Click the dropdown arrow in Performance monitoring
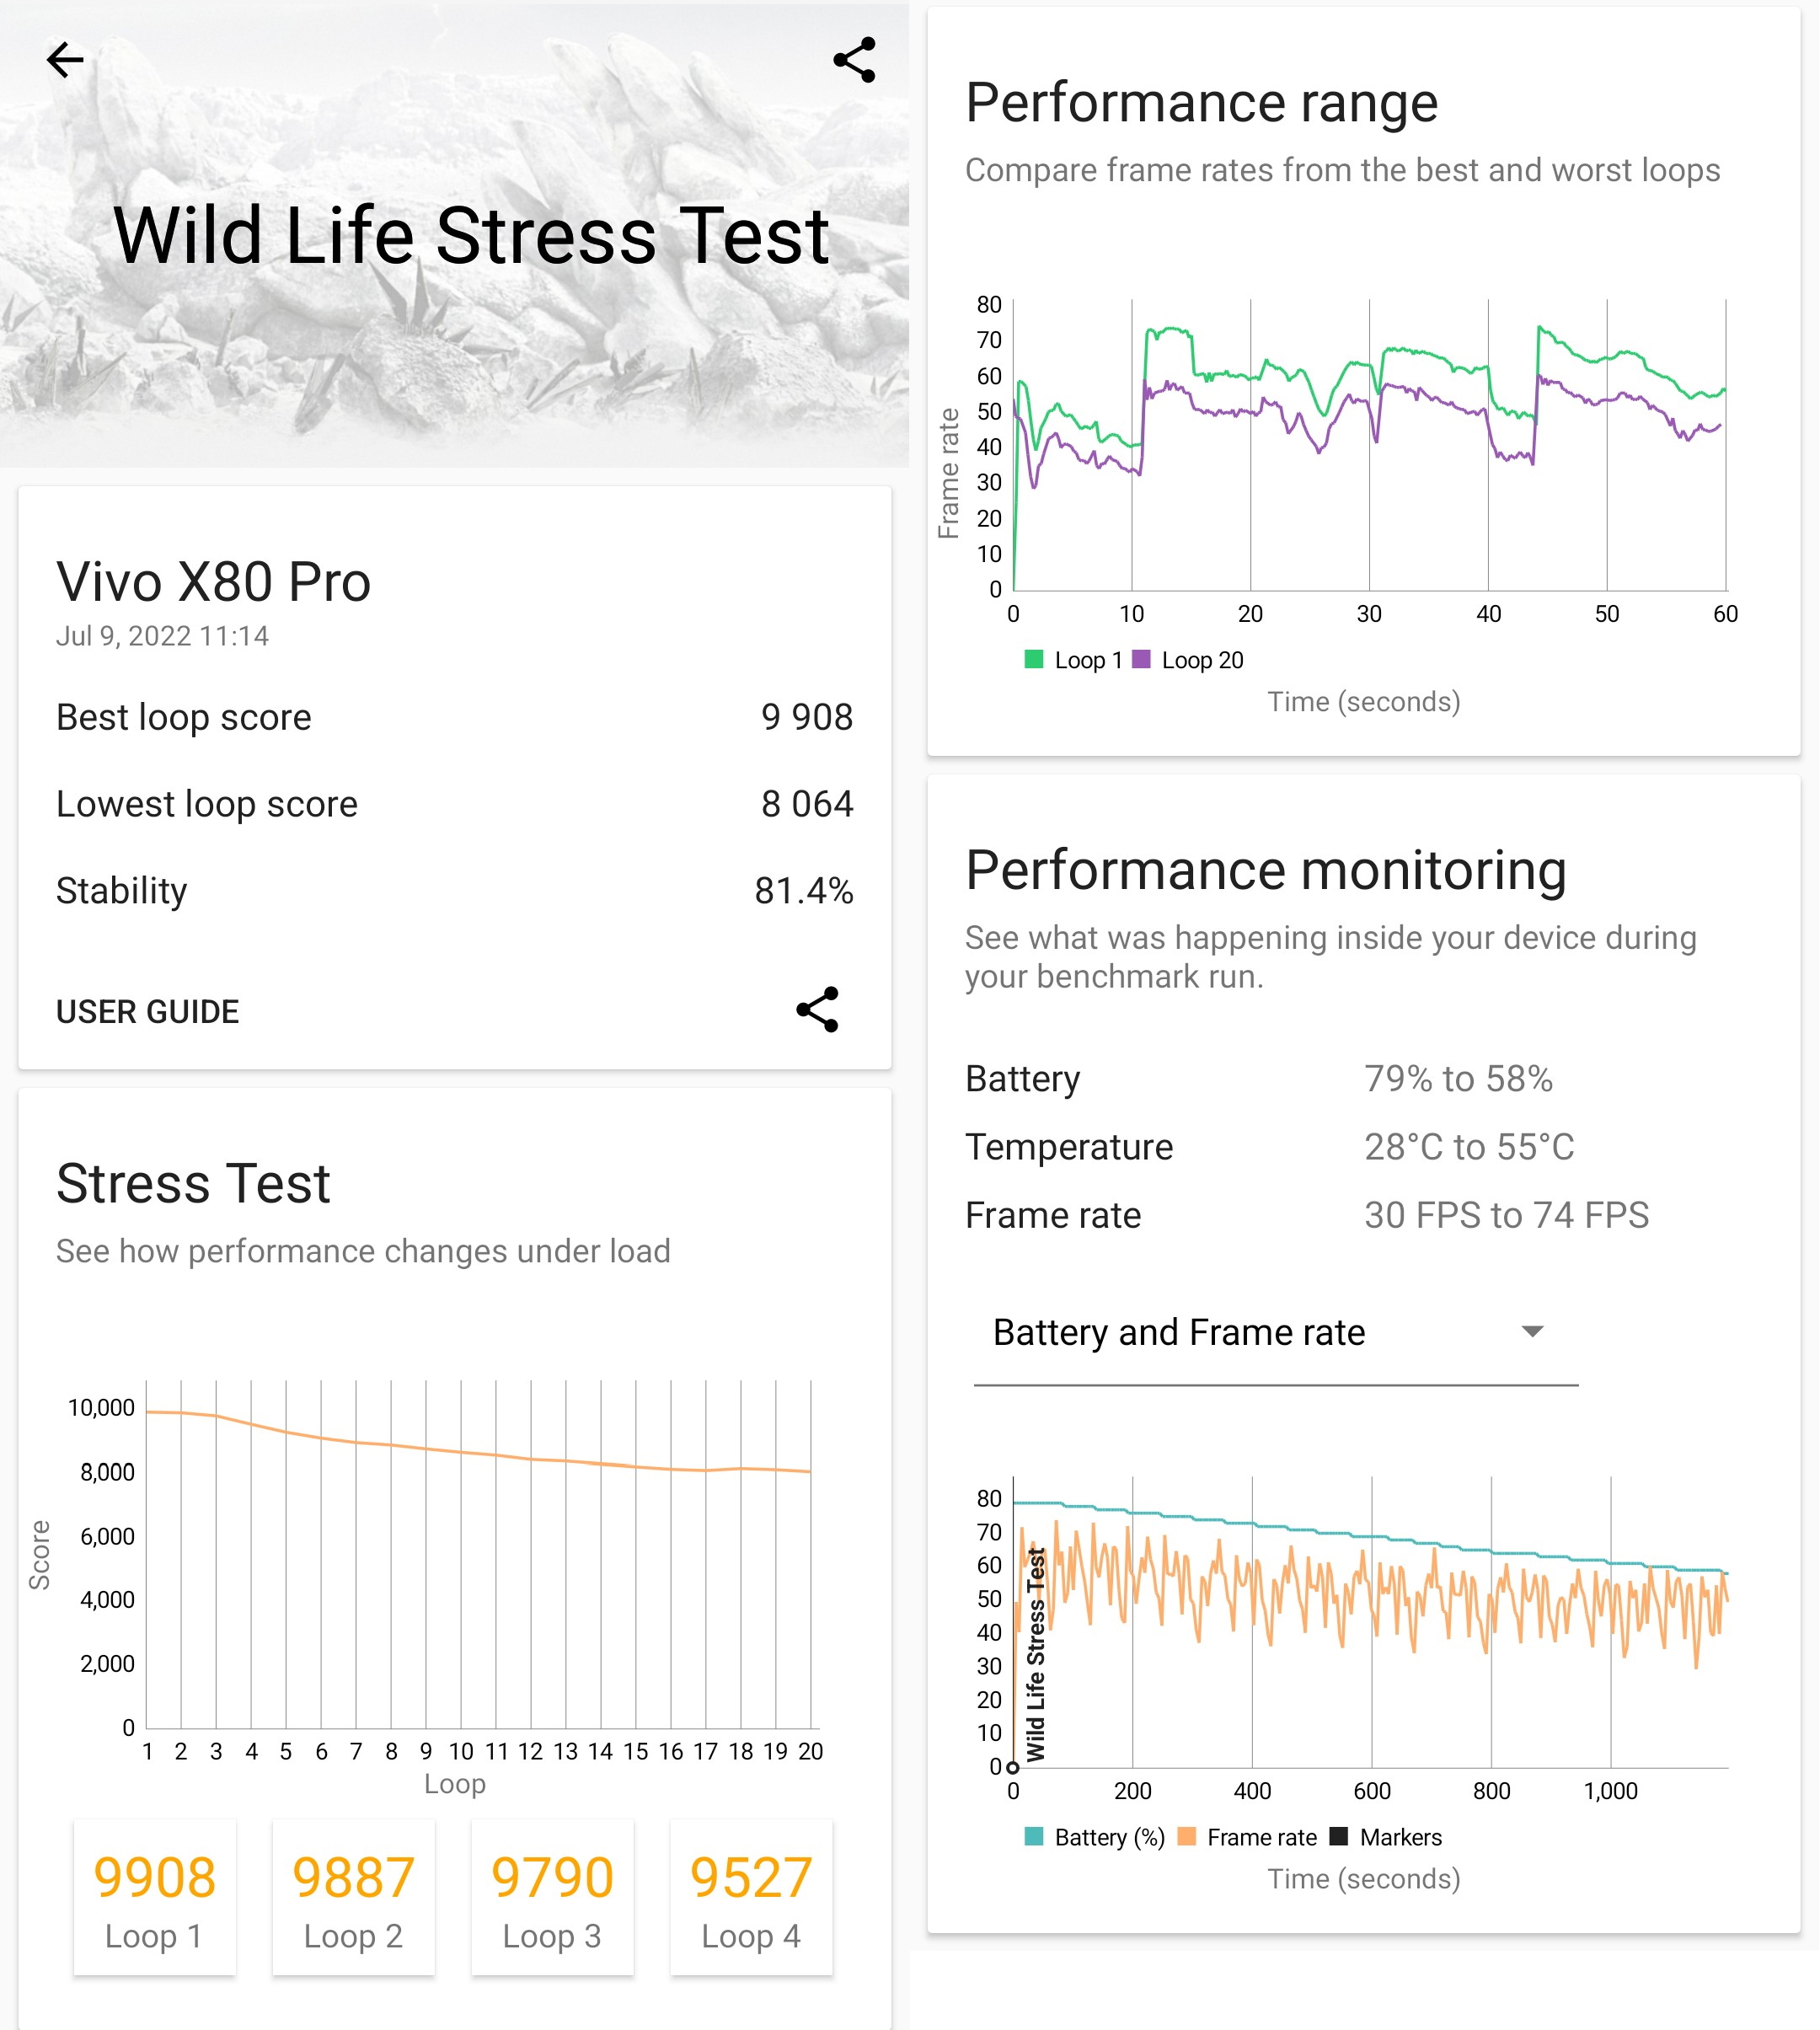Viewport: 1820px width, 2030px height. point(1532,1332)
